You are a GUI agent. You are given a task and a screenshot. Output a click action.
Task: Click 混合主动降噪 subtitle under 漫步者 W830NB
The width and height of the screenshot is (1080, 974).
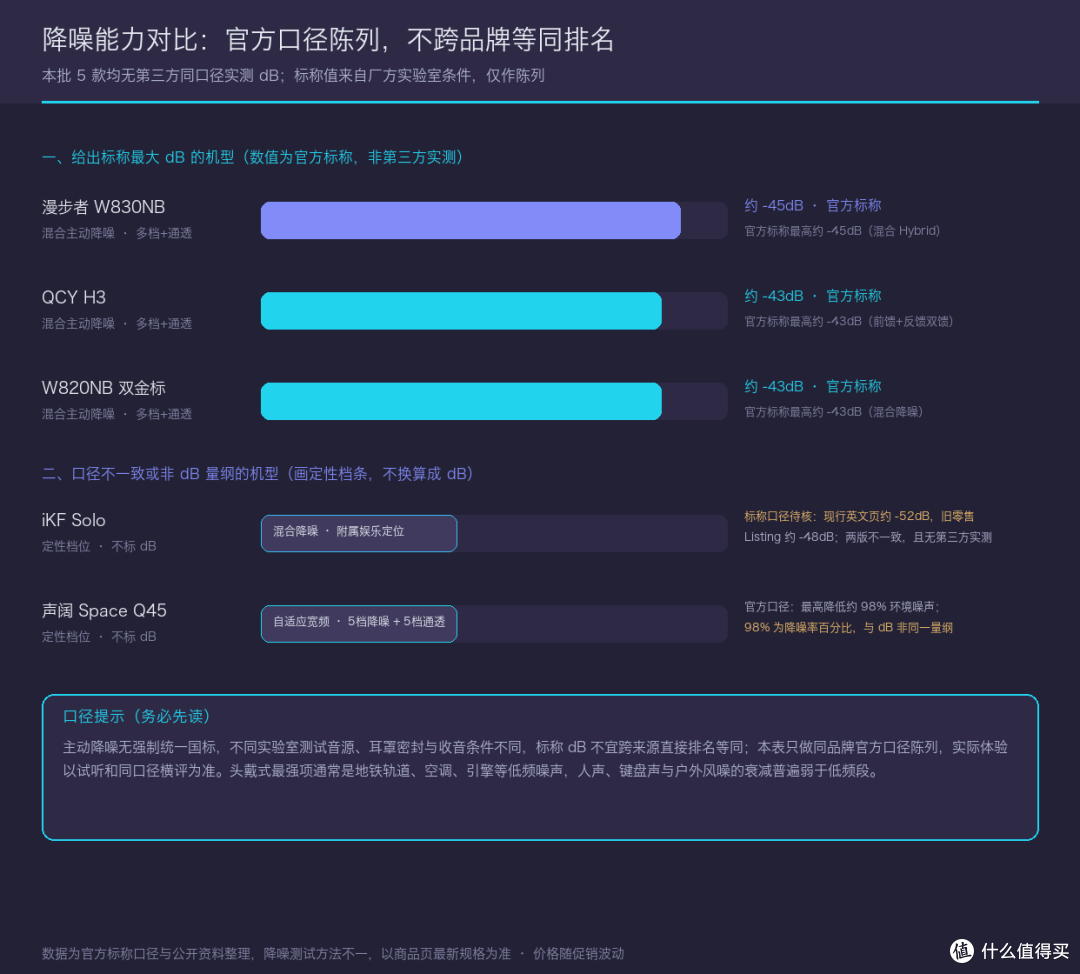[x=117, y=234]
